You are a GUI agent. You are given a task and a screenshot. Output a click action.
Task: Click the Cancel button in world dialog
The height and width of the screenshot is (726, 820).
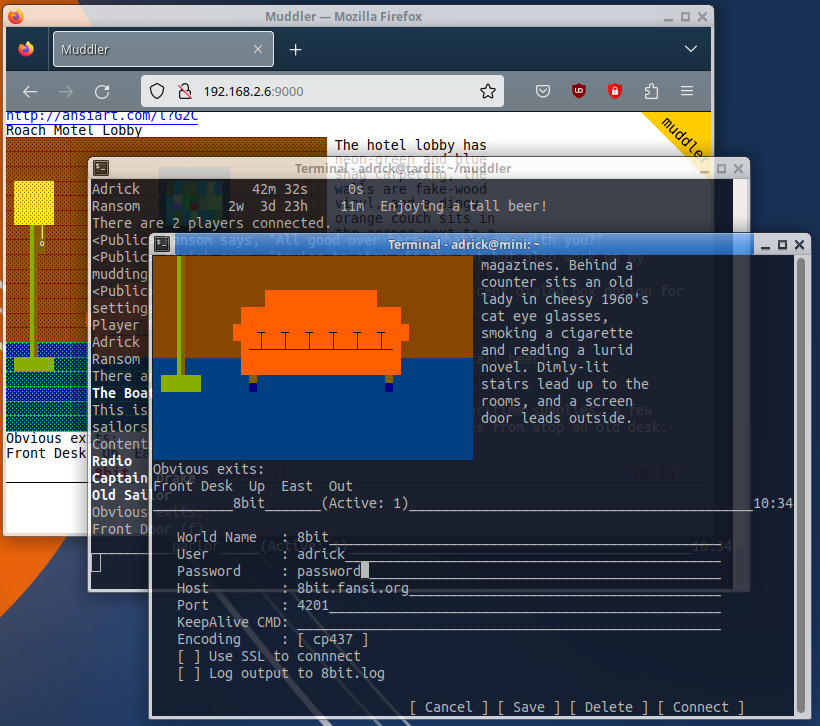(x=449, y=707)
